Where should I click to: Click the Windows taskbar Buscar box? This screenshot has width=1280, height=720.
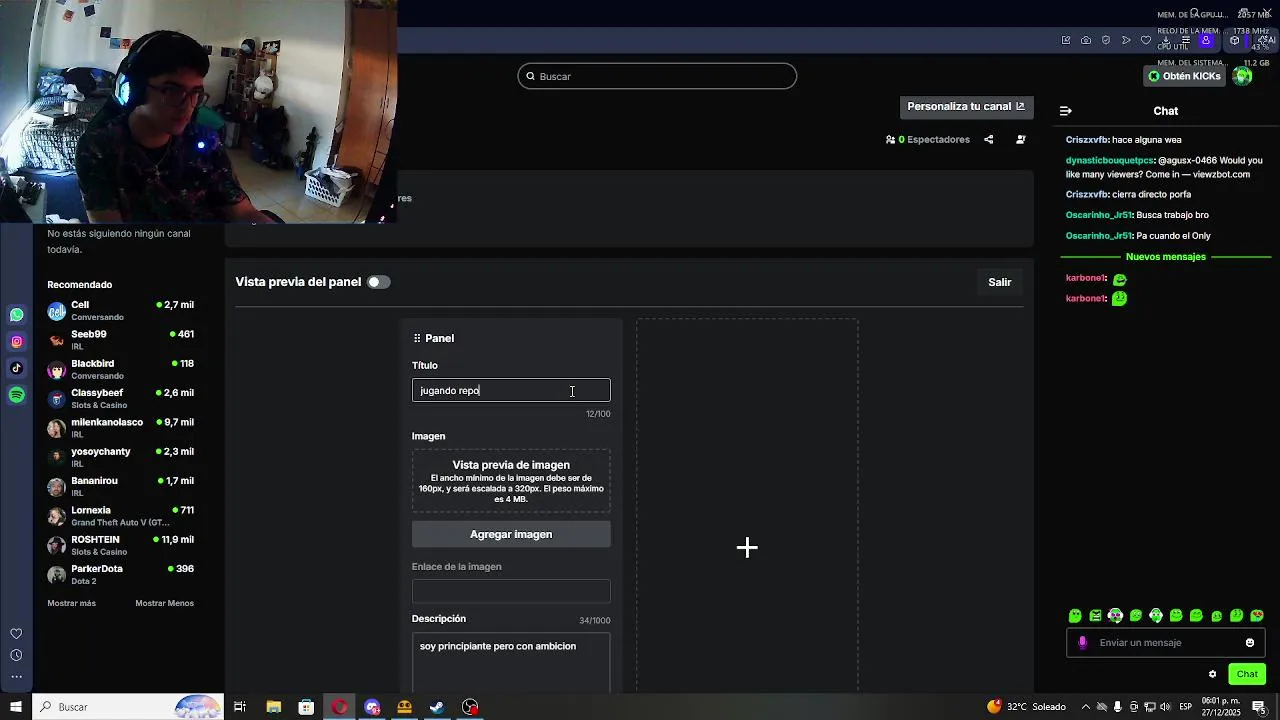pyautogui.click(x=127, y=707)
